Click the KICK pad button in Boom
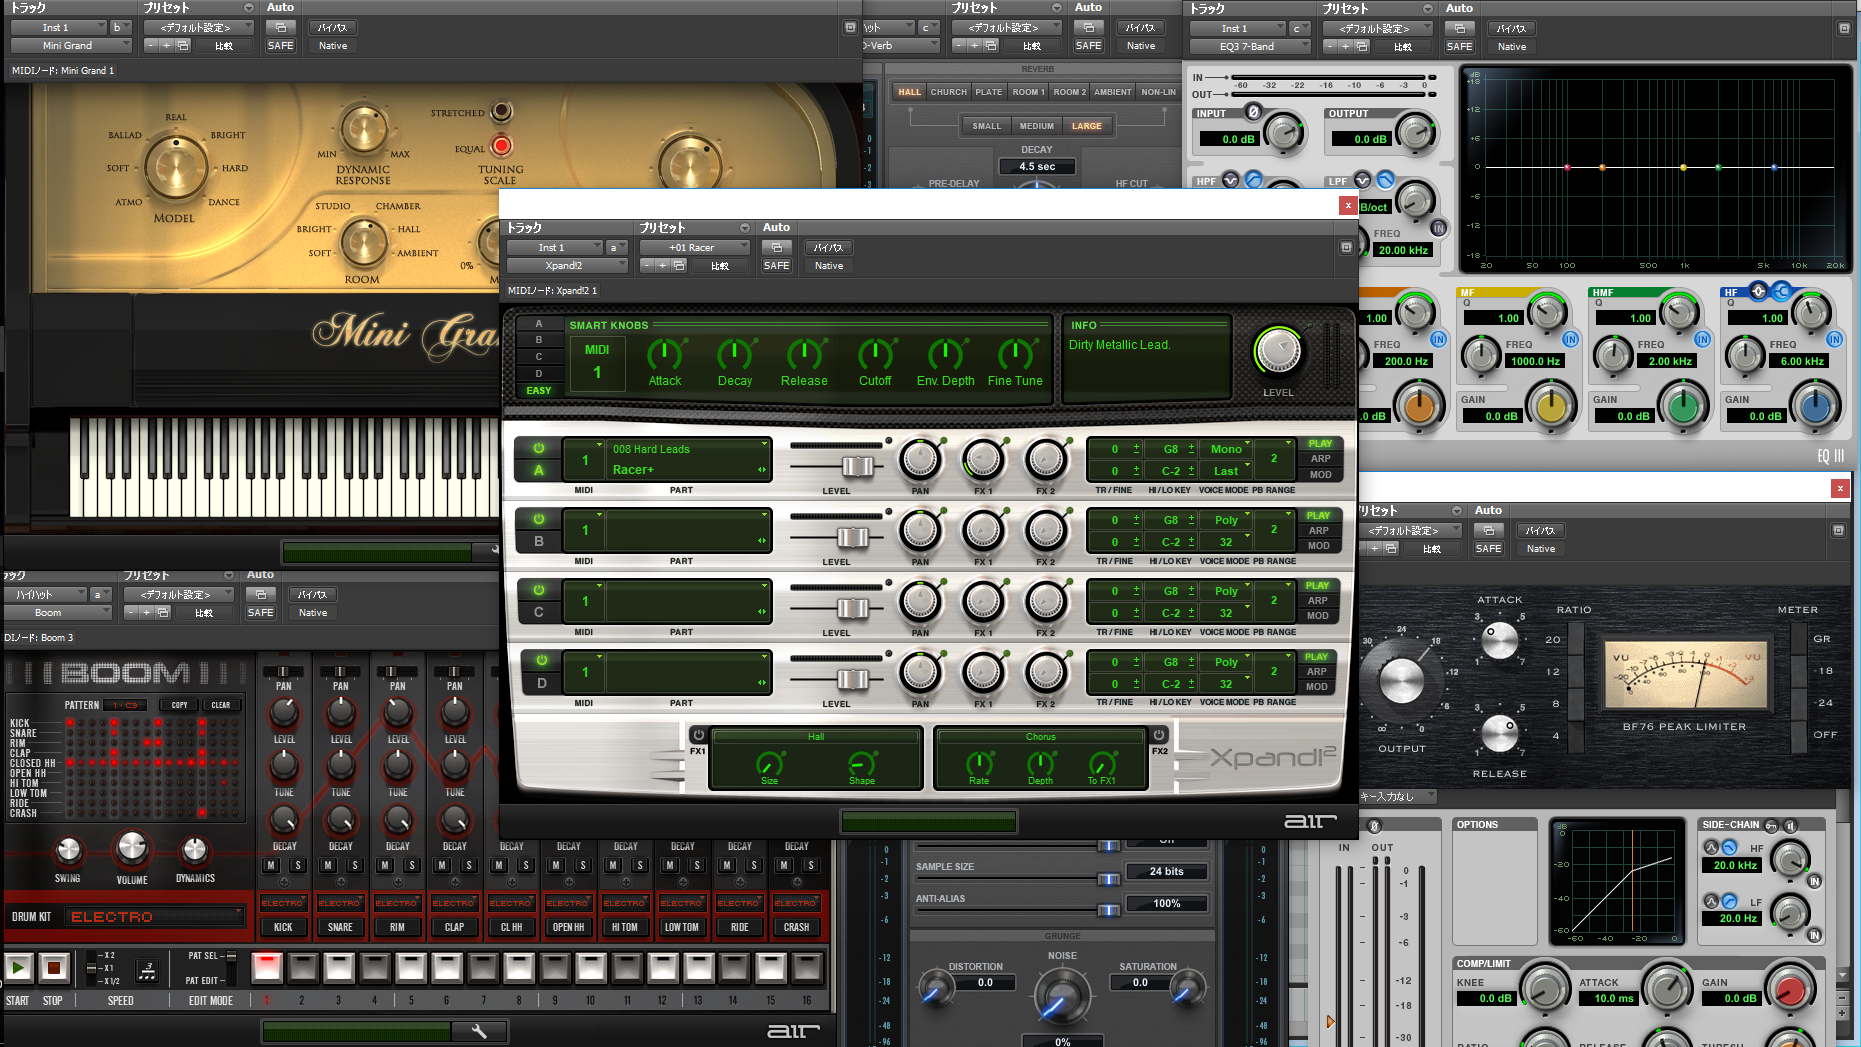 [283, 927]
